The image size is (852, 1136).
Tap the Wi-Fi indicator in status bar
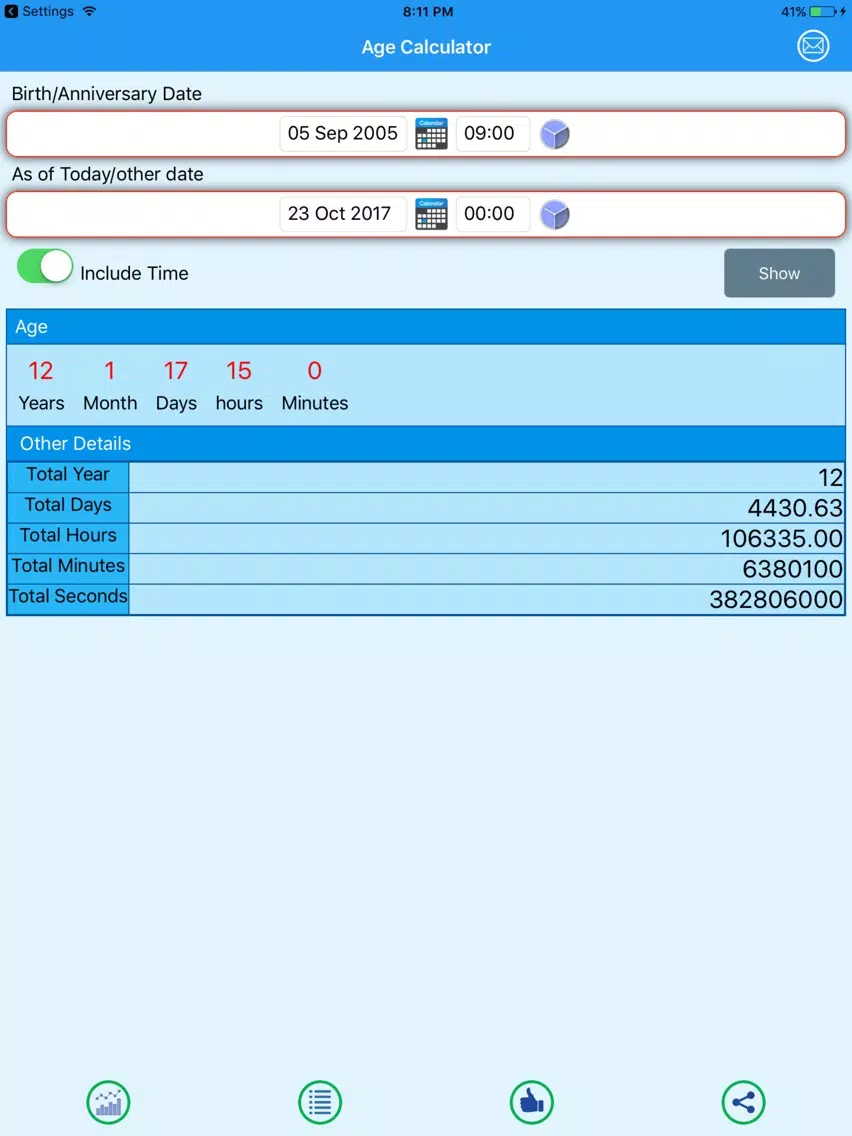pos(89,12)
